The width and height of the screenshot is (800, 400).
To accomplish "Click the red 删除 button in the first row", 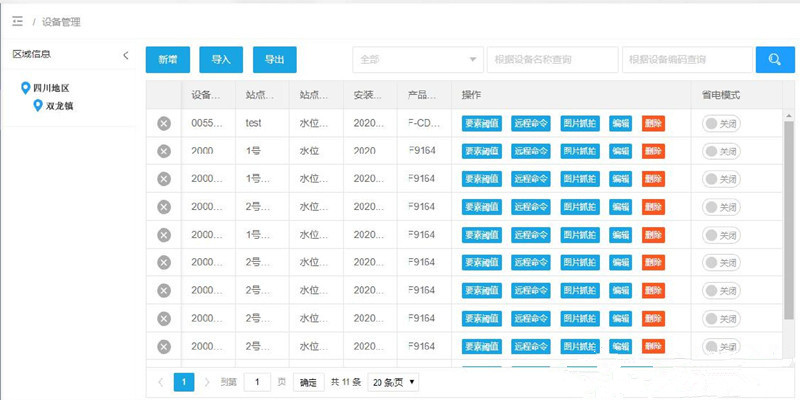I will (x=653, y=123).
